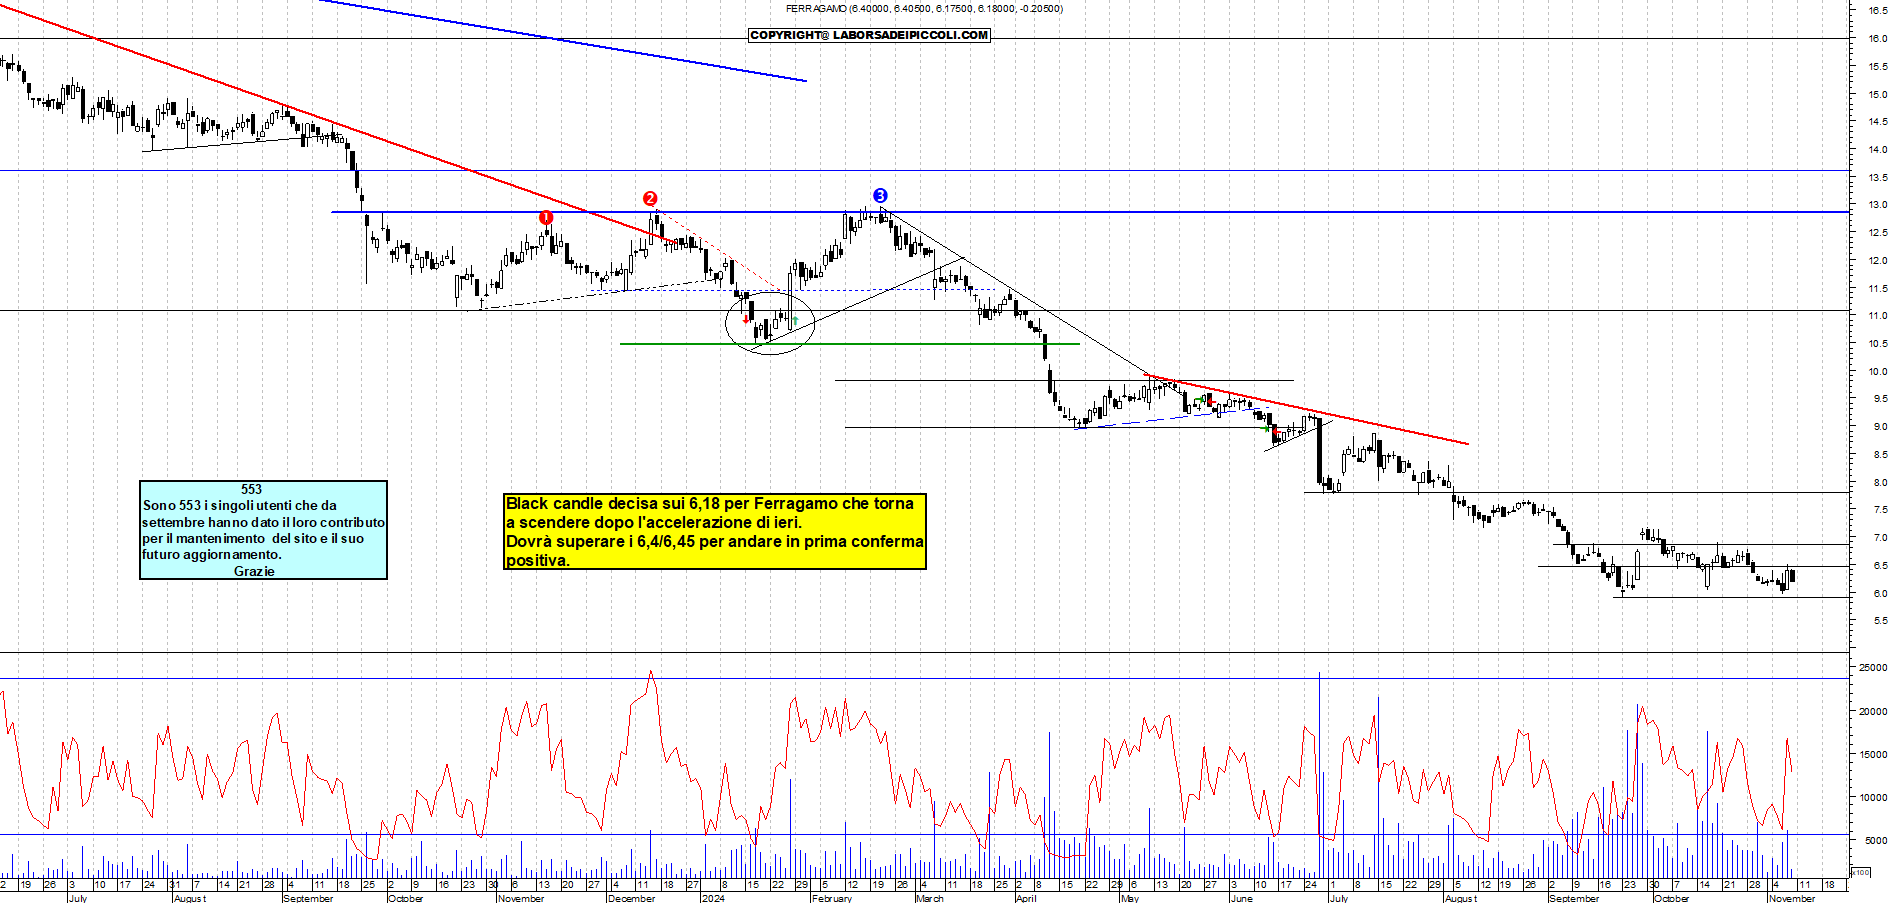
Task: Select the 10.5 price axis label
Action: (x=1878, y=343)
